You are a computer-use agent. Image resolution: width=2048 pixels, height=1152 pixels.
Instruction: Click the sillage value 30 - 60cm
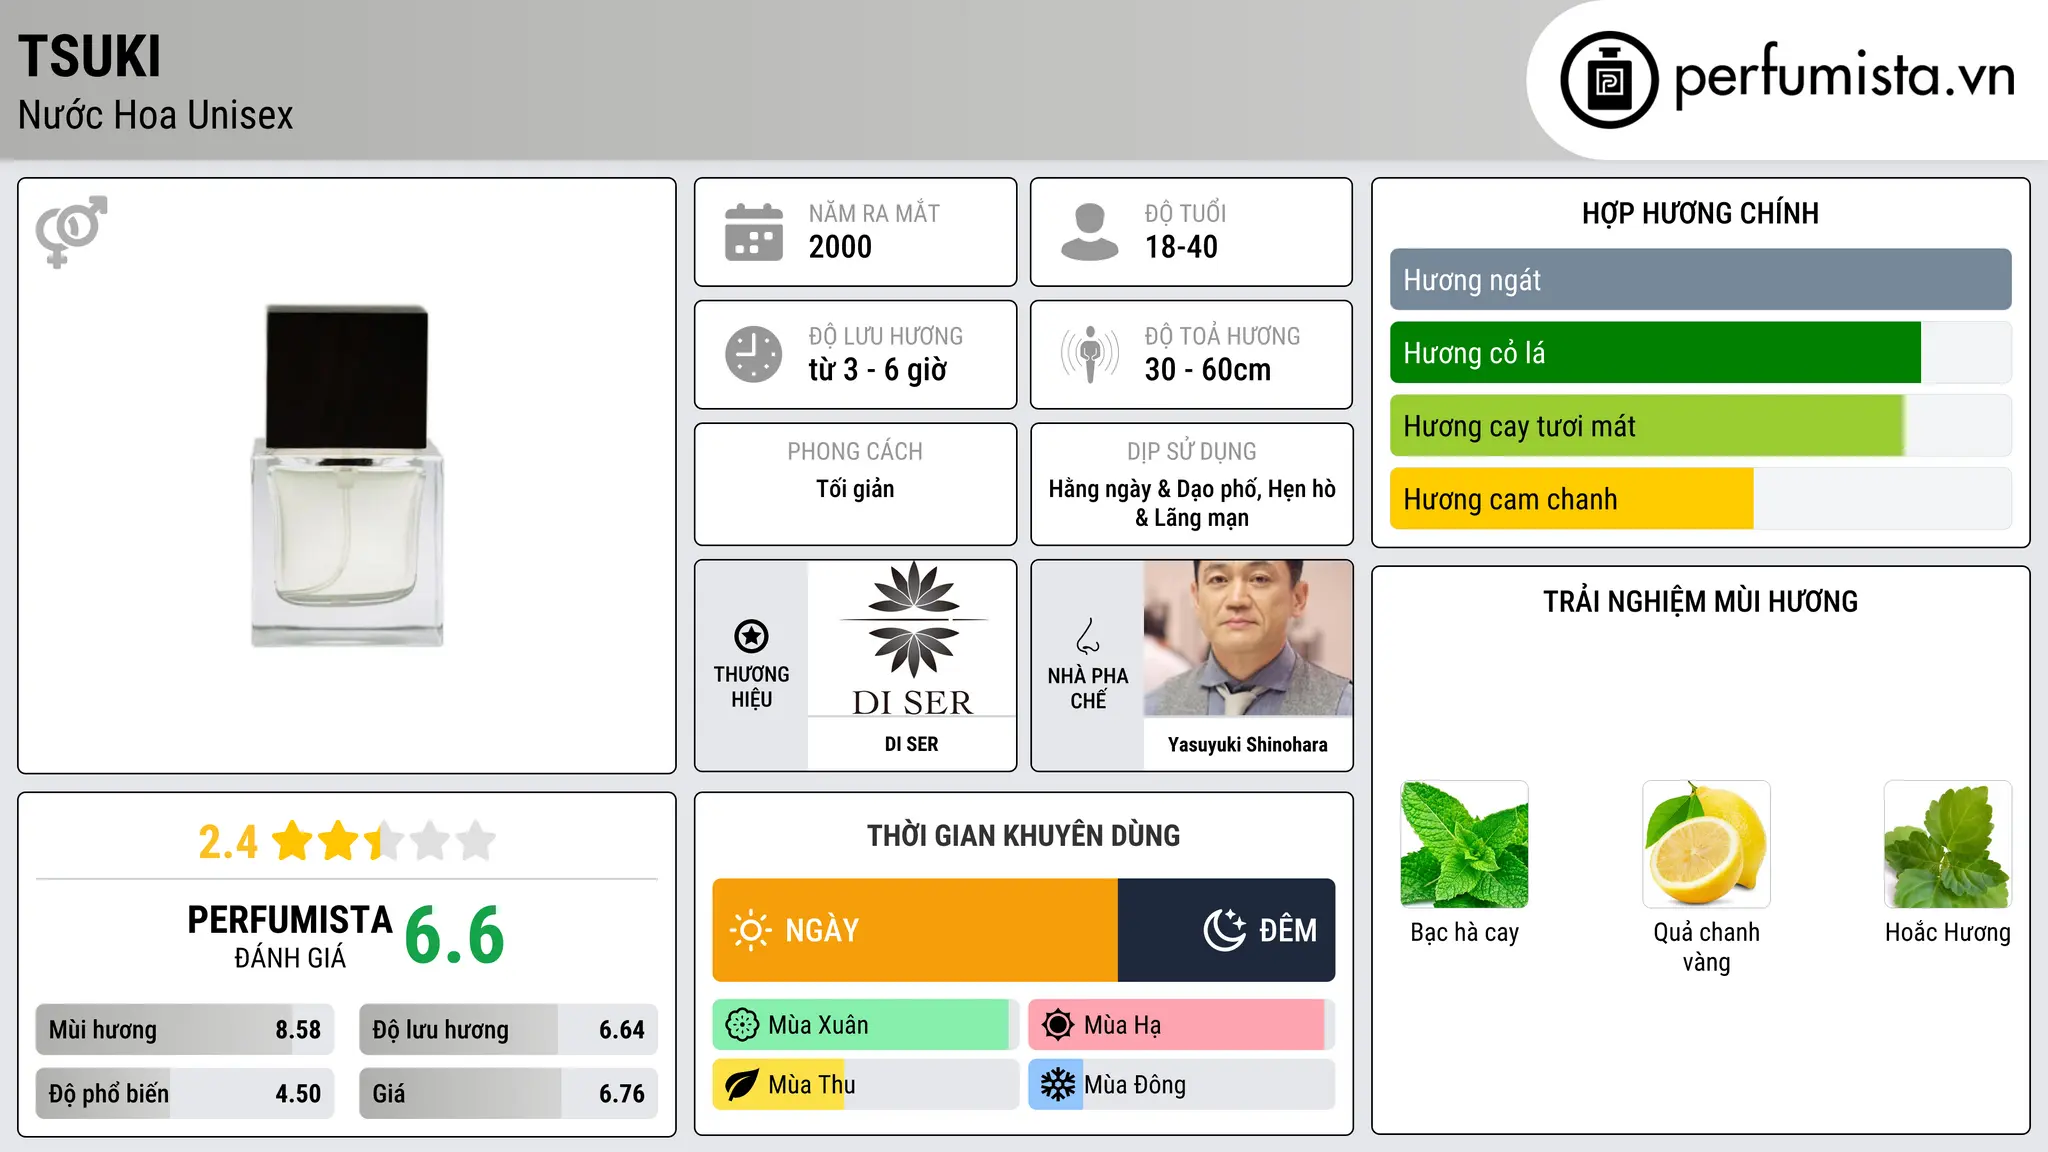click(1208, 370)
